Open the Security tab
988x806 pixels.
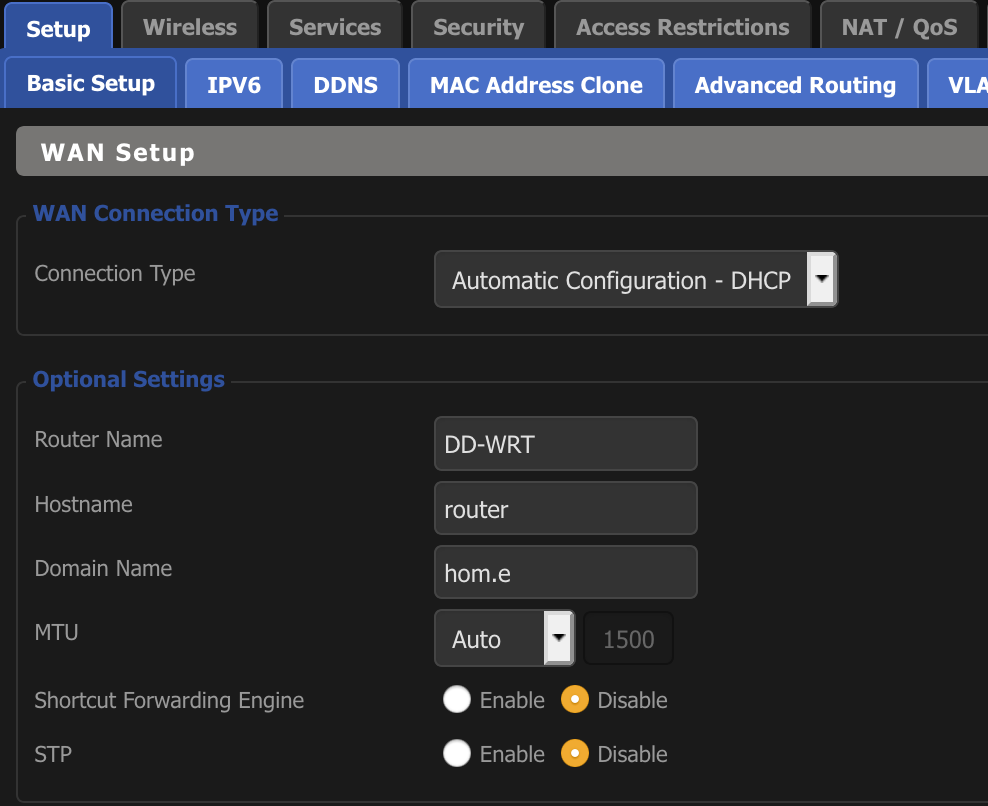click(x=478, y=27)
